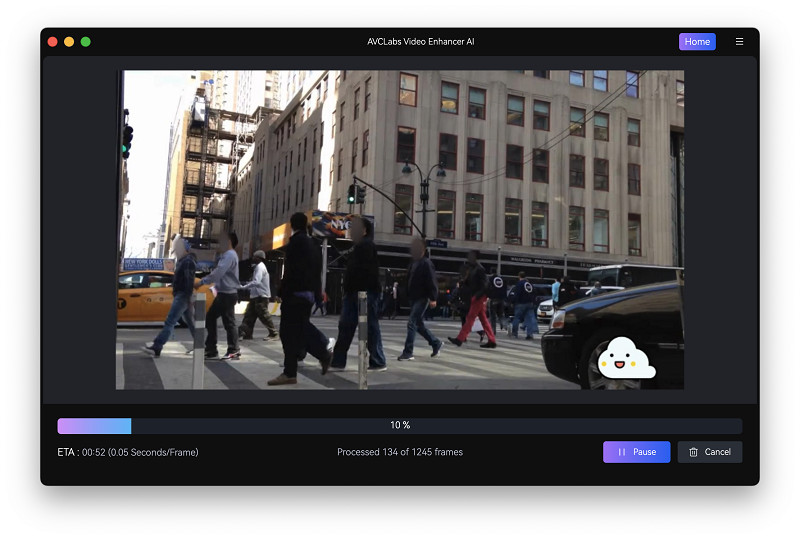The width and height of the screenshot is (800, 539).
Task: Click the pause icon inside Pause button
Action: [621, 452]
